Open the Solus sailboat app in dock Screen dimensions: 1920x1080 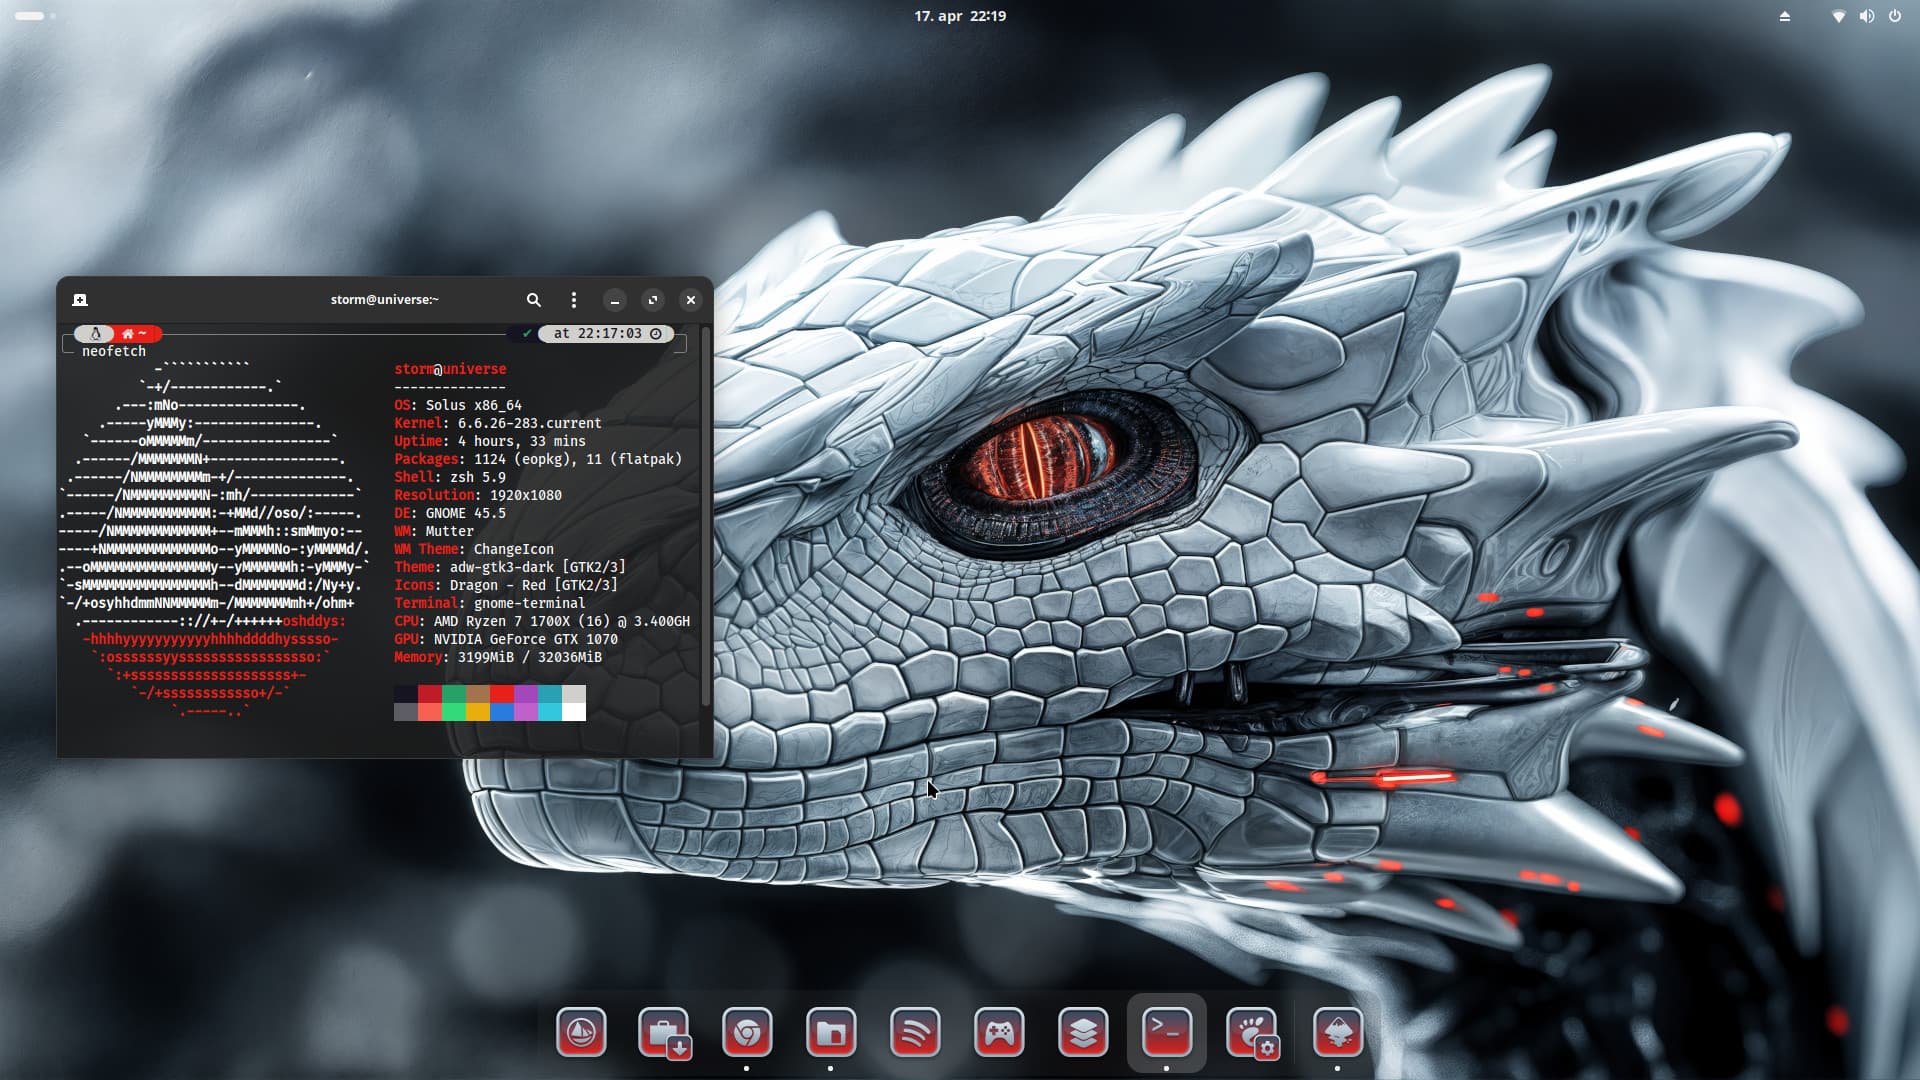point(581,1032)
